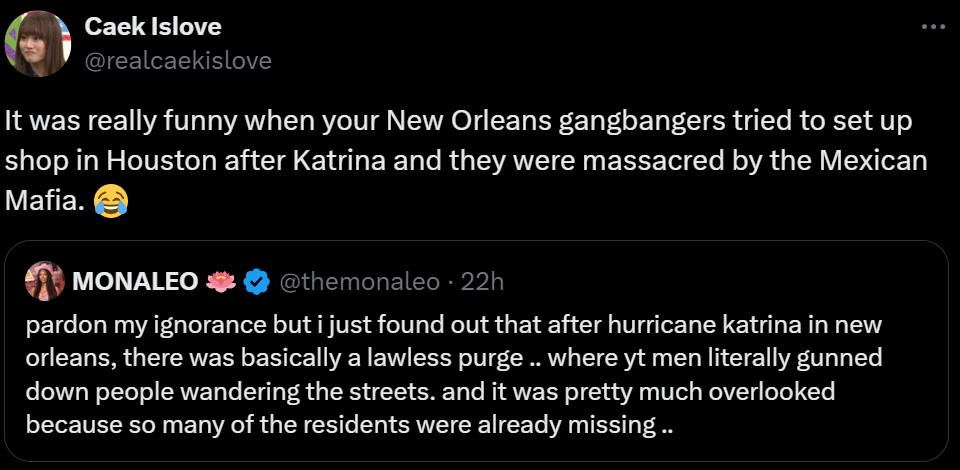
Task: Click Caek Islove's profile avatar
Action: [38, 43]
